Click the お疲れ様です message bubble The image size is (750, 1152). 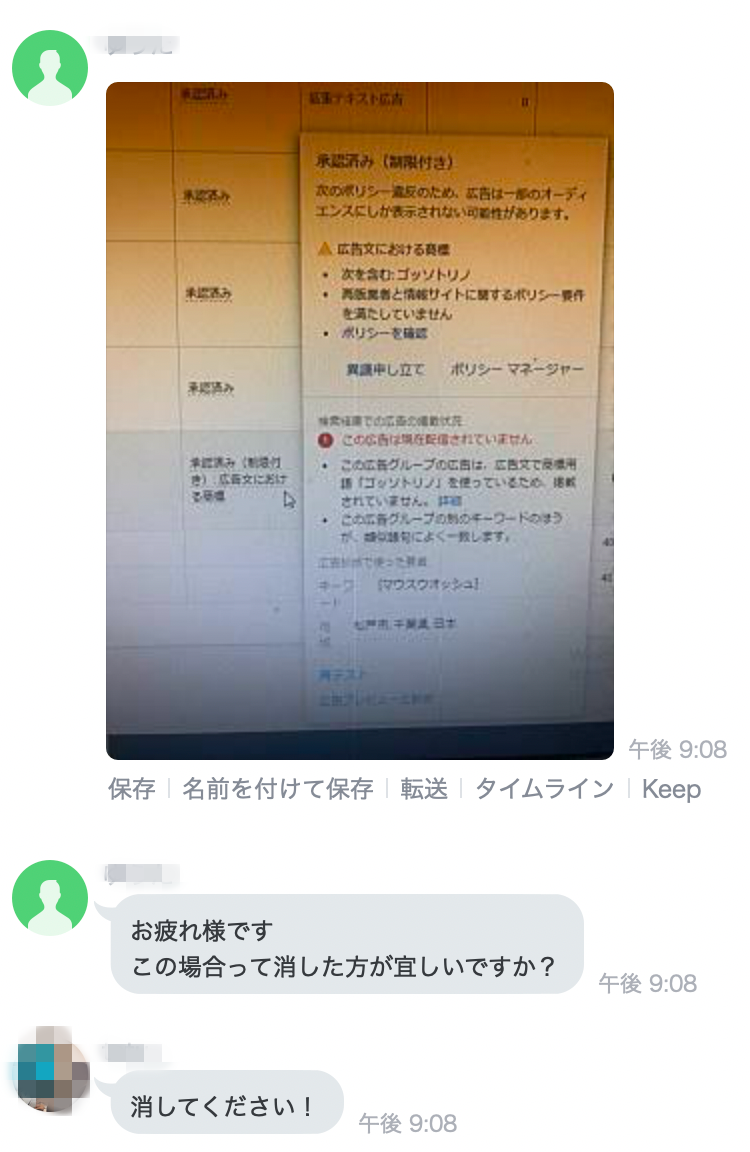click(347, 944)
